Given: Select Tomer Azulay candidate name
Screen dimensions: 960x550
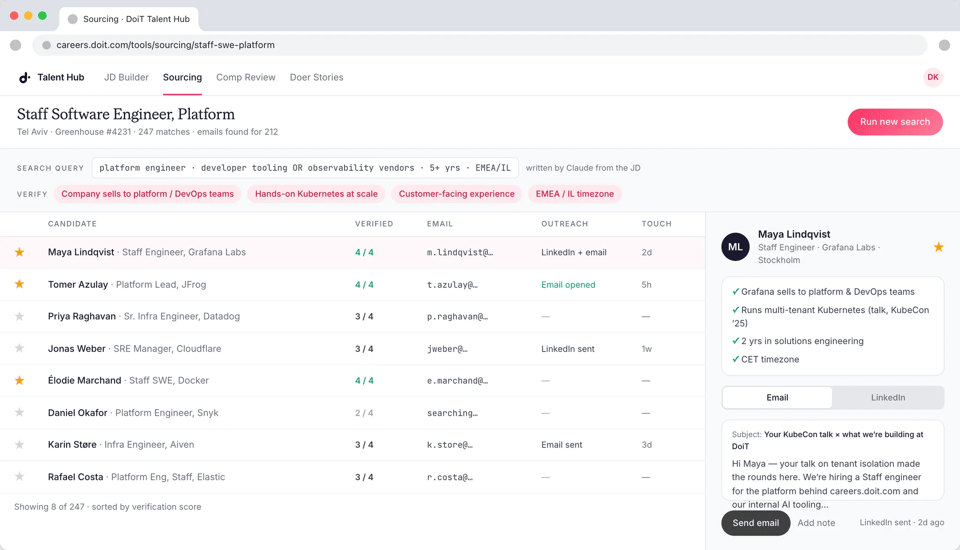Looking at the screenshot, I should pos(78,284).
